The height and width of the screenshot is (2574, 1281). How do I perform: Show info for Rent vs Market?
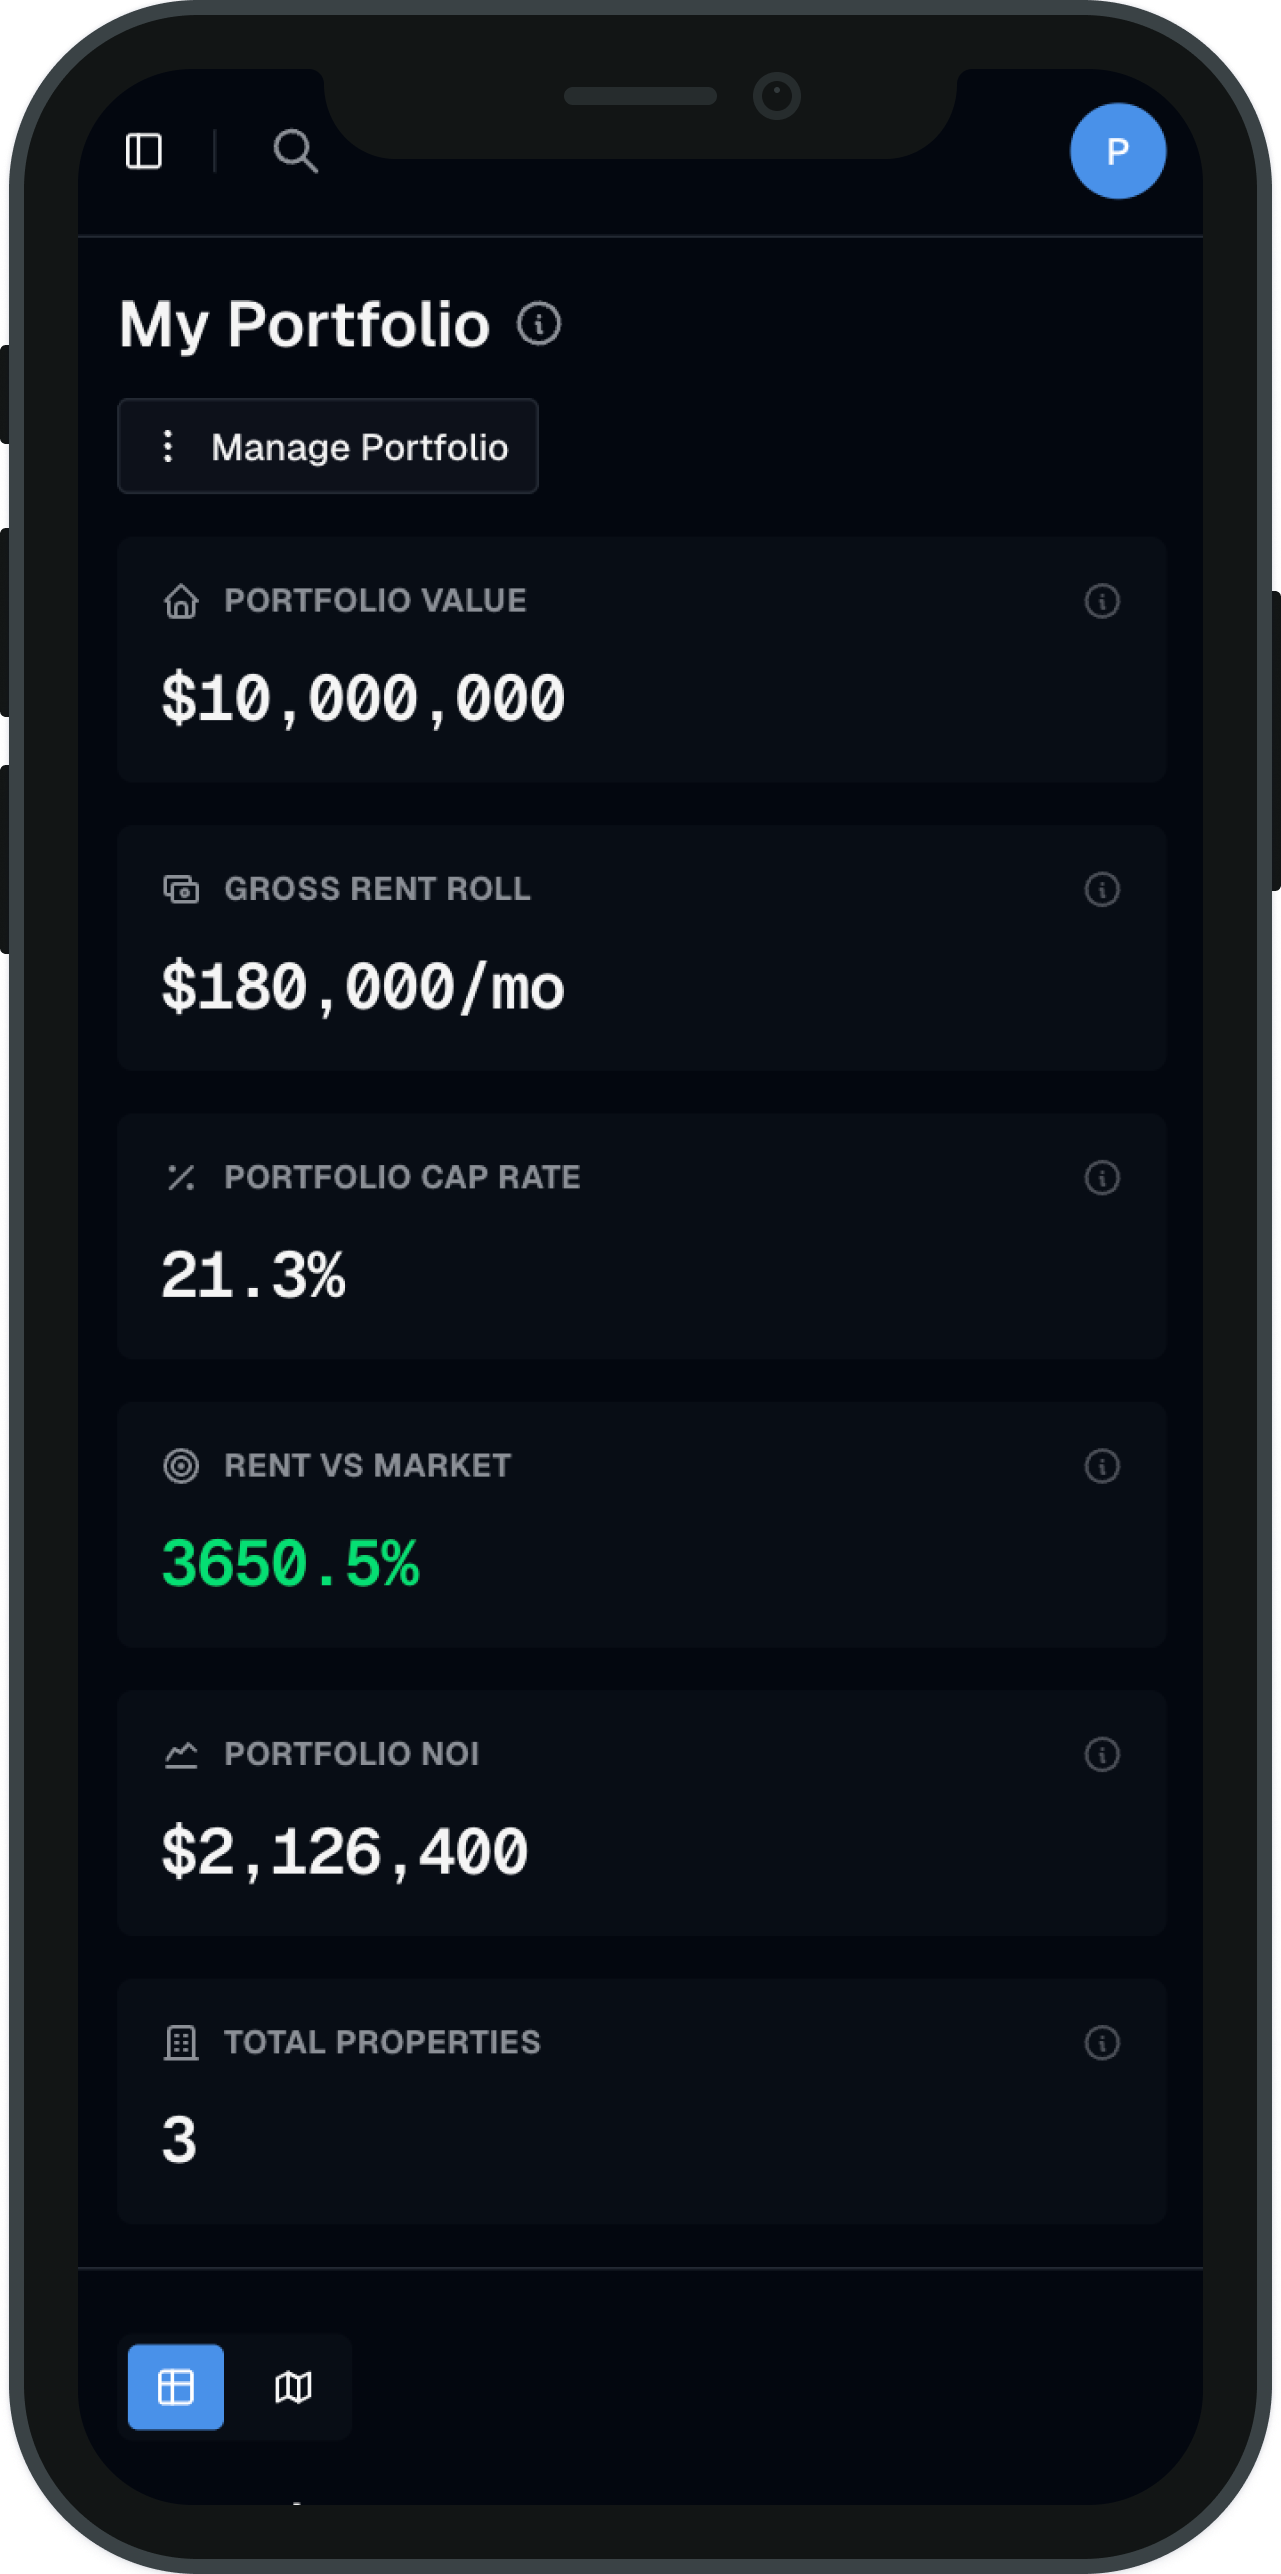tap(1101, 1466)
